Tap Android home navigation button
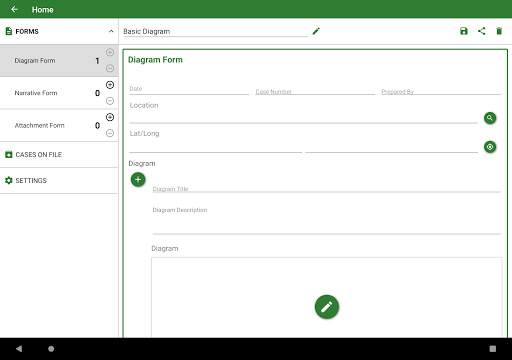The height and width of the screenshot is (360, 512). tap(51, 349)
